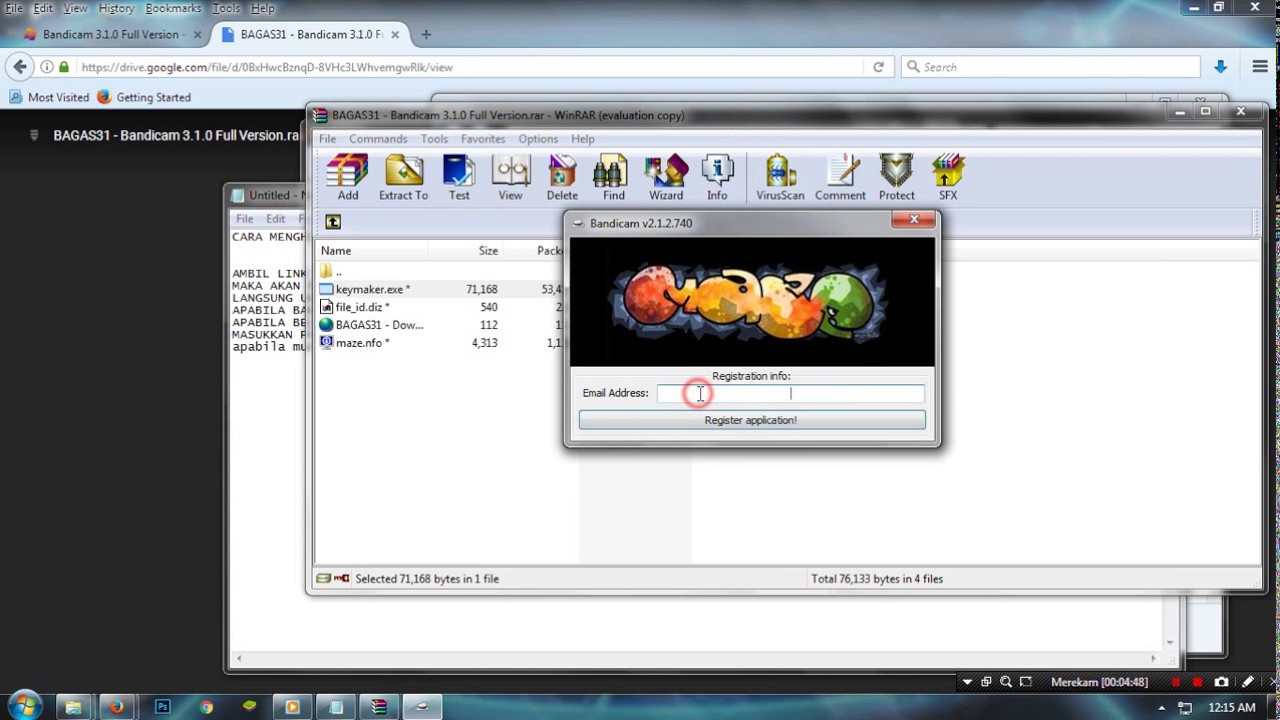Reload the current page
This screenshot has width=1280, height=720.
[x=878, y=67]
